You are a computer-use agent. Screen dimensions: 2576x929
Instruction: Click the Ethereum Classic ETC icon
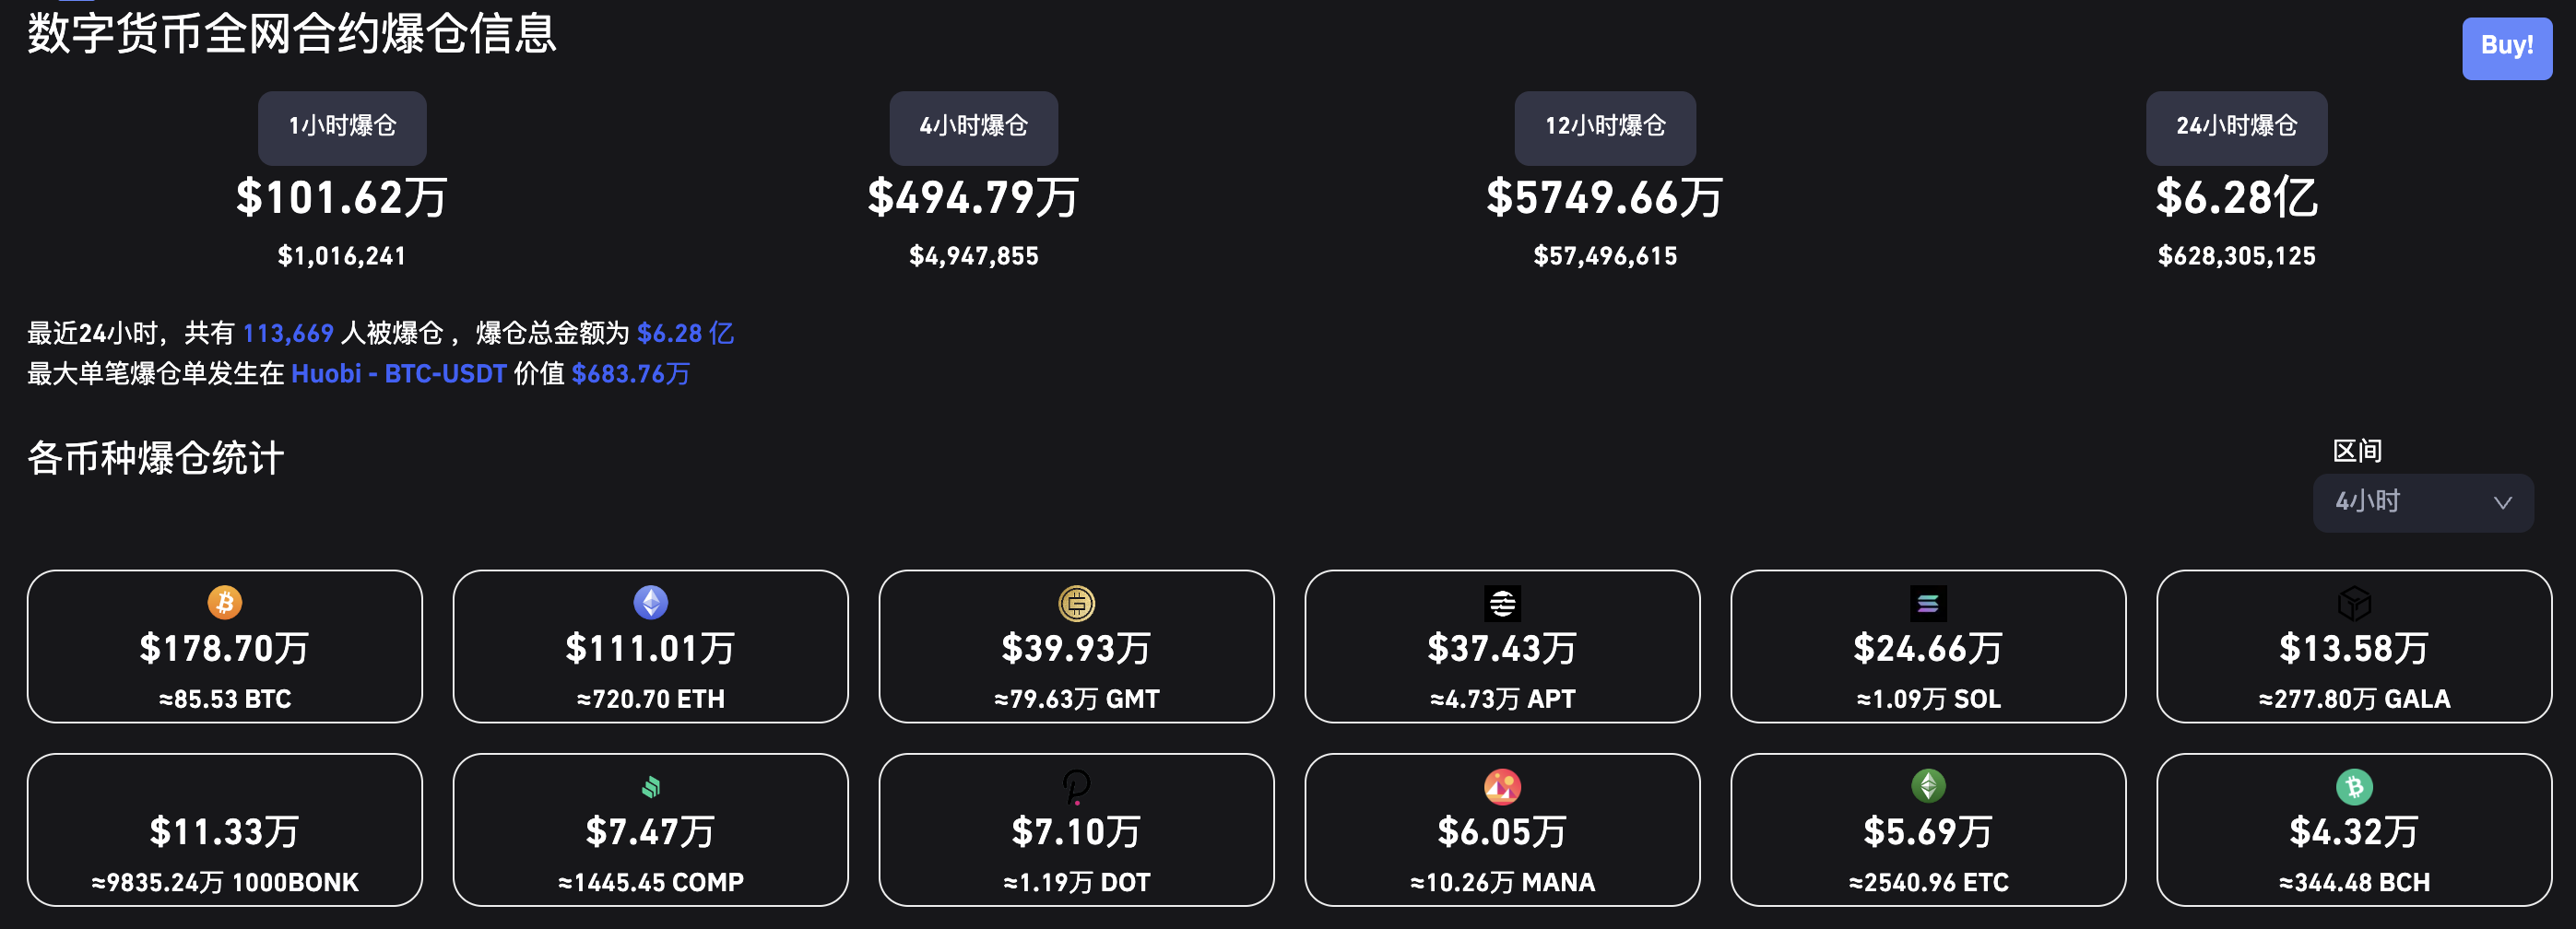(x=1928, y=786)
